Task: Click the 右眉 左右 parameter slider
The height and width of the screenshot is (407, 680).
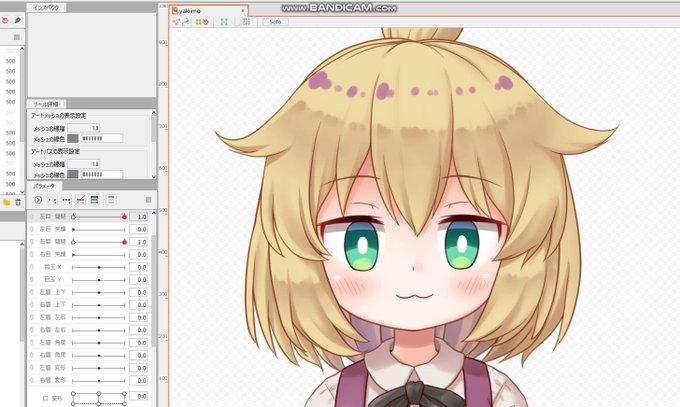Action: tap(99, 330)
